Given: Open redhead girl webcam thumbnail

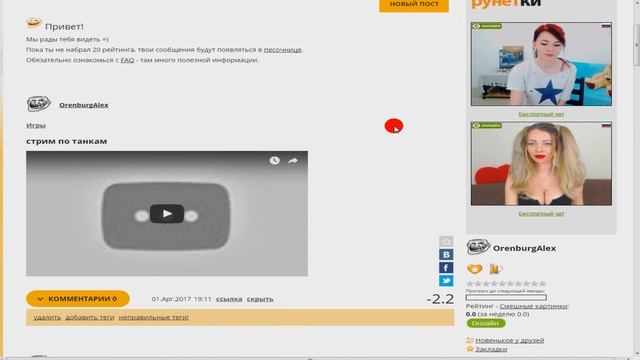Looking at the screenshot, I should coord(541,64).
